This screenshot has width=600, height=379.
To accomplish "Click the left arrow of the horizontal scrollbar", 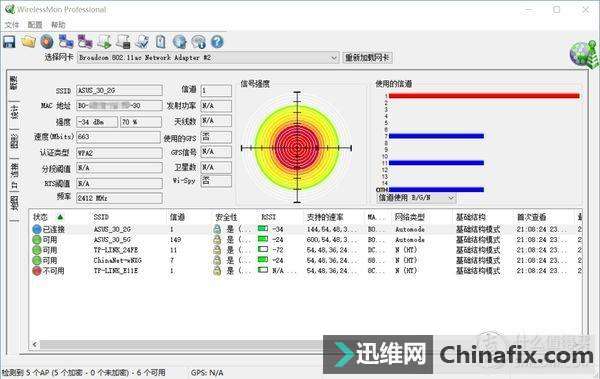I will pos(35,345).
